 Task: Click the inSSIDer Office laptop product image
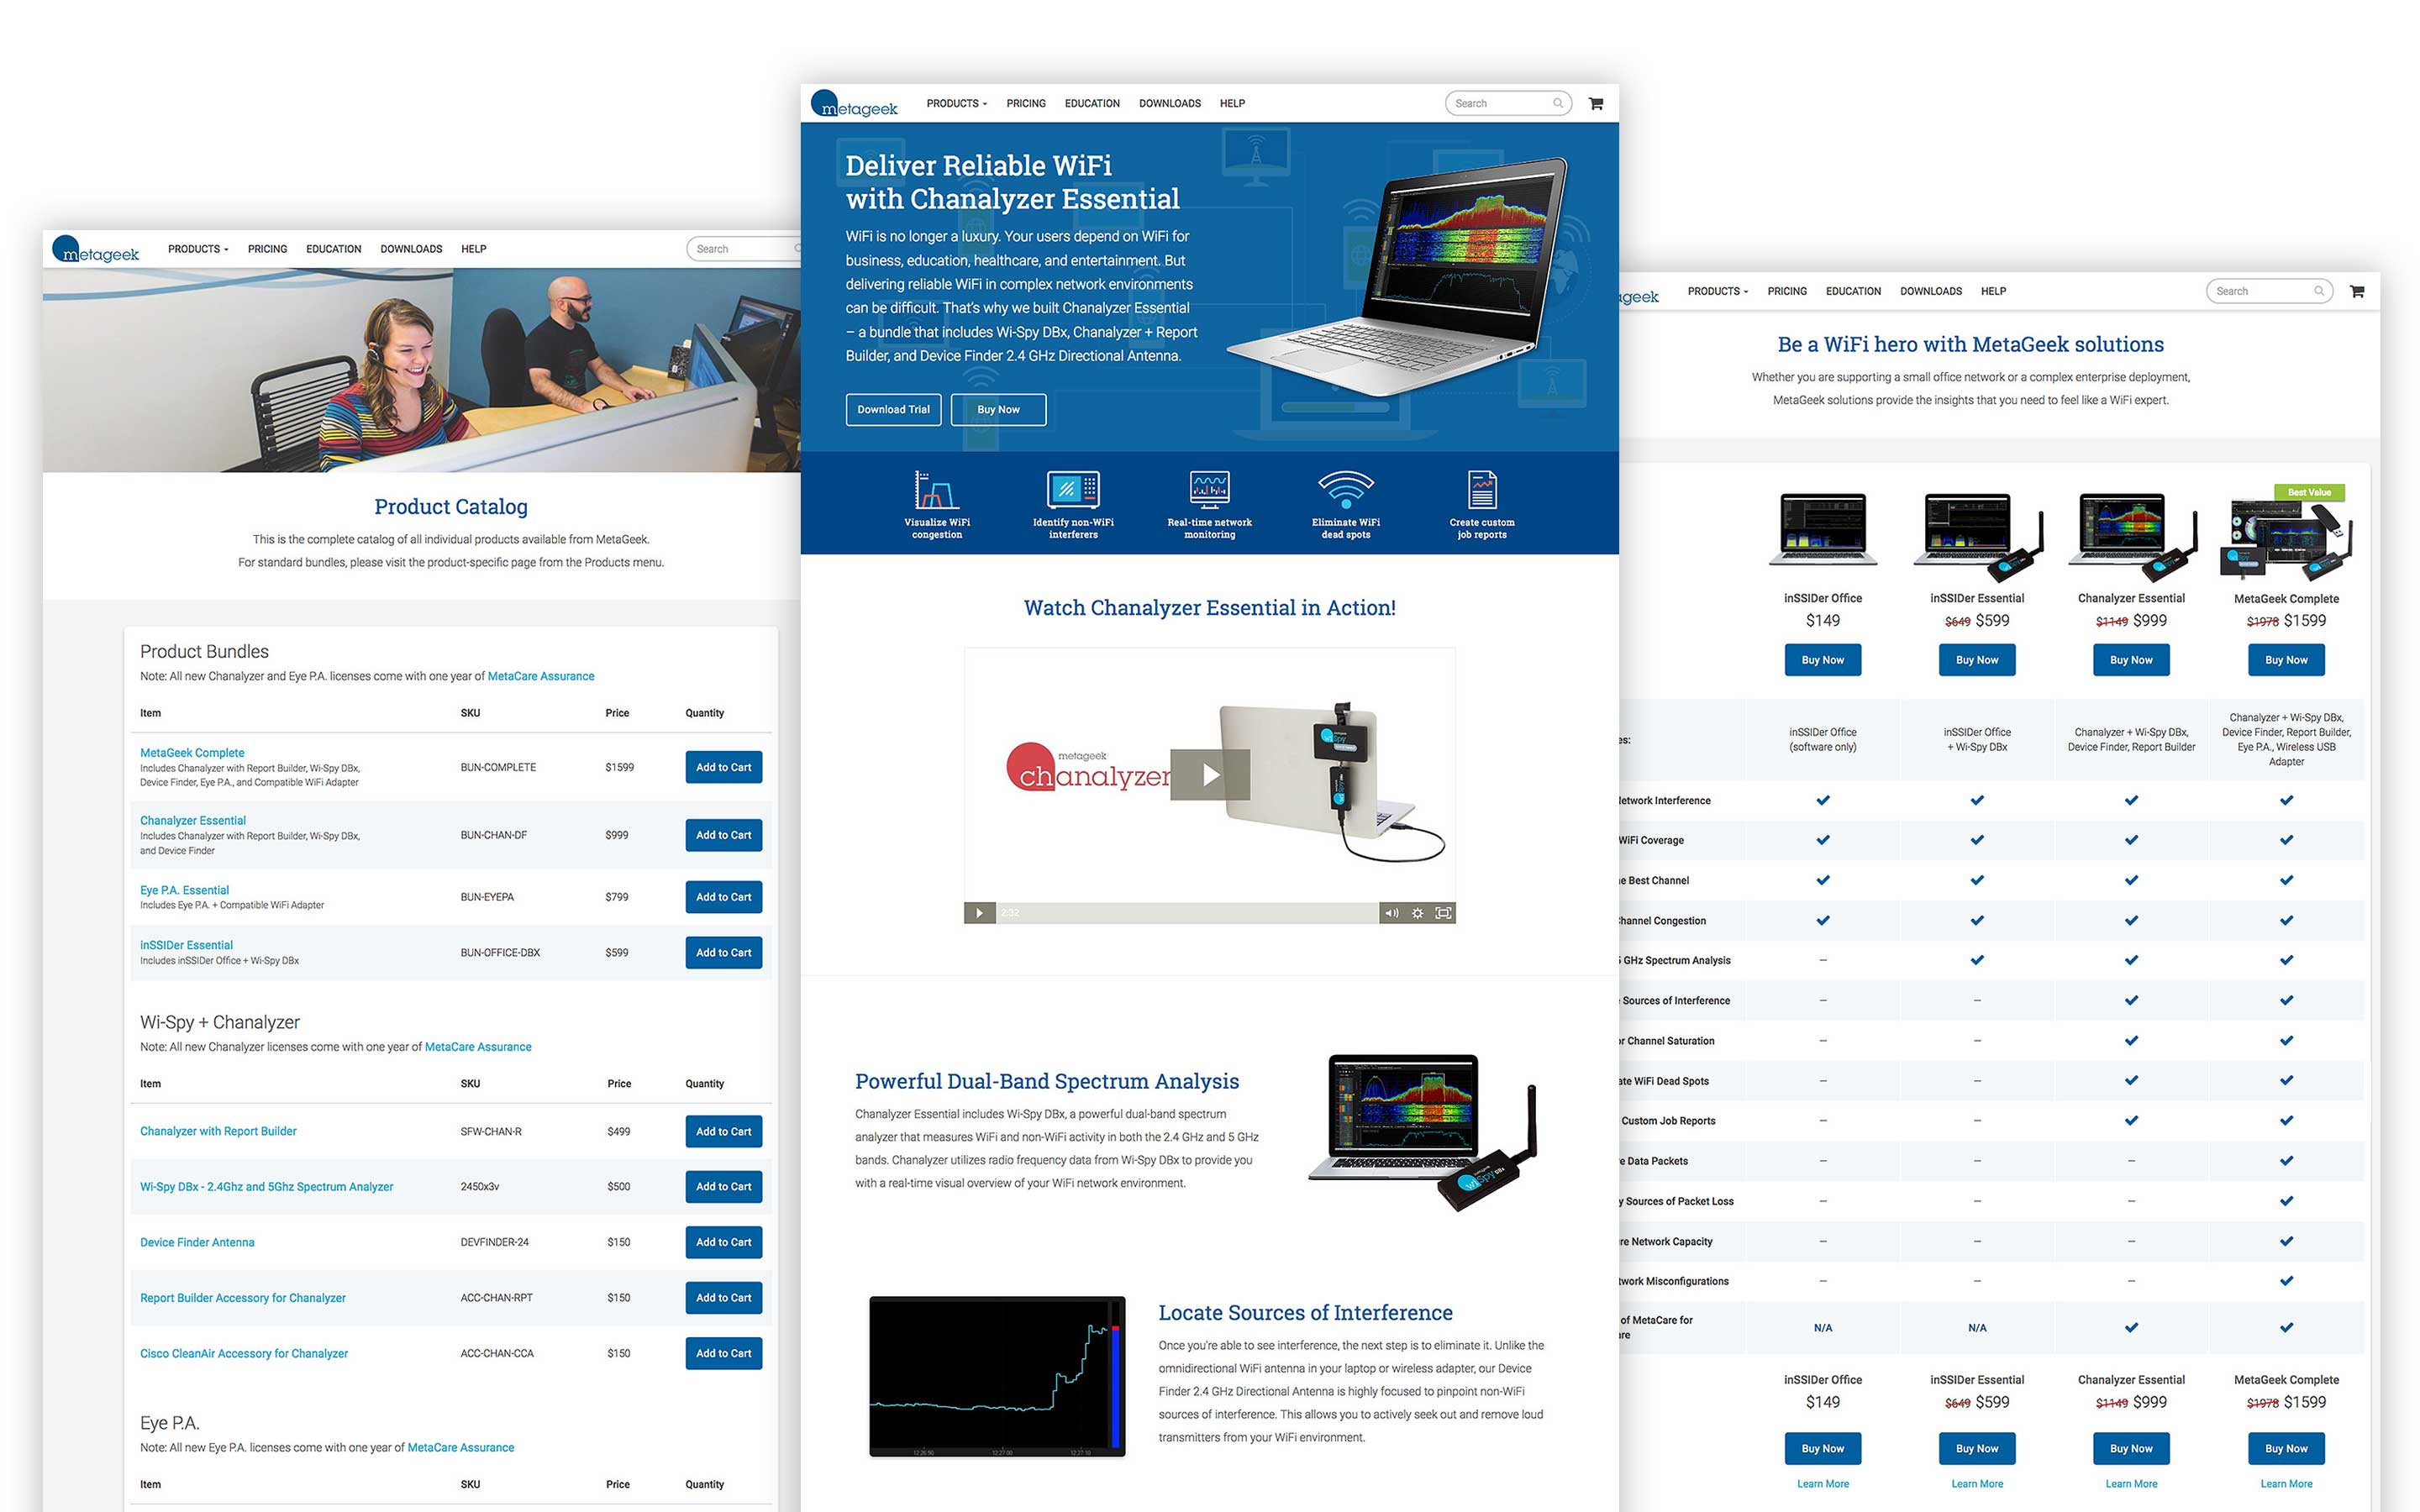(1823, 530)
